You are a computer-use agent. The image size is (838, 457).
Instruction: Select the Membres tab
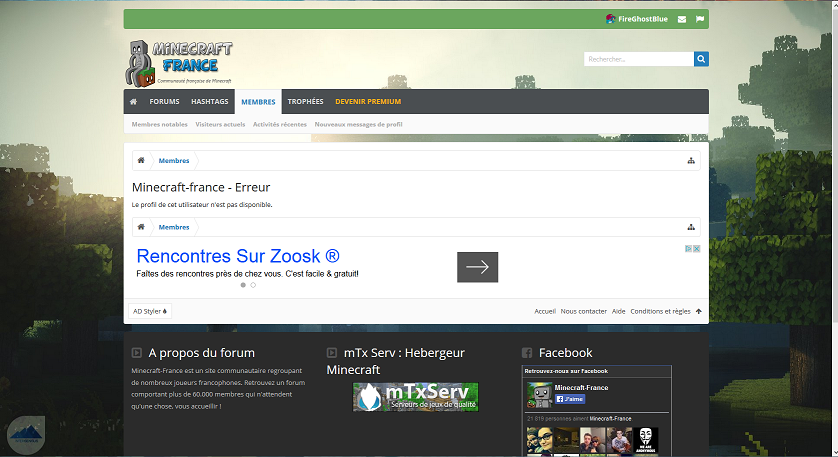coord(258,102)
